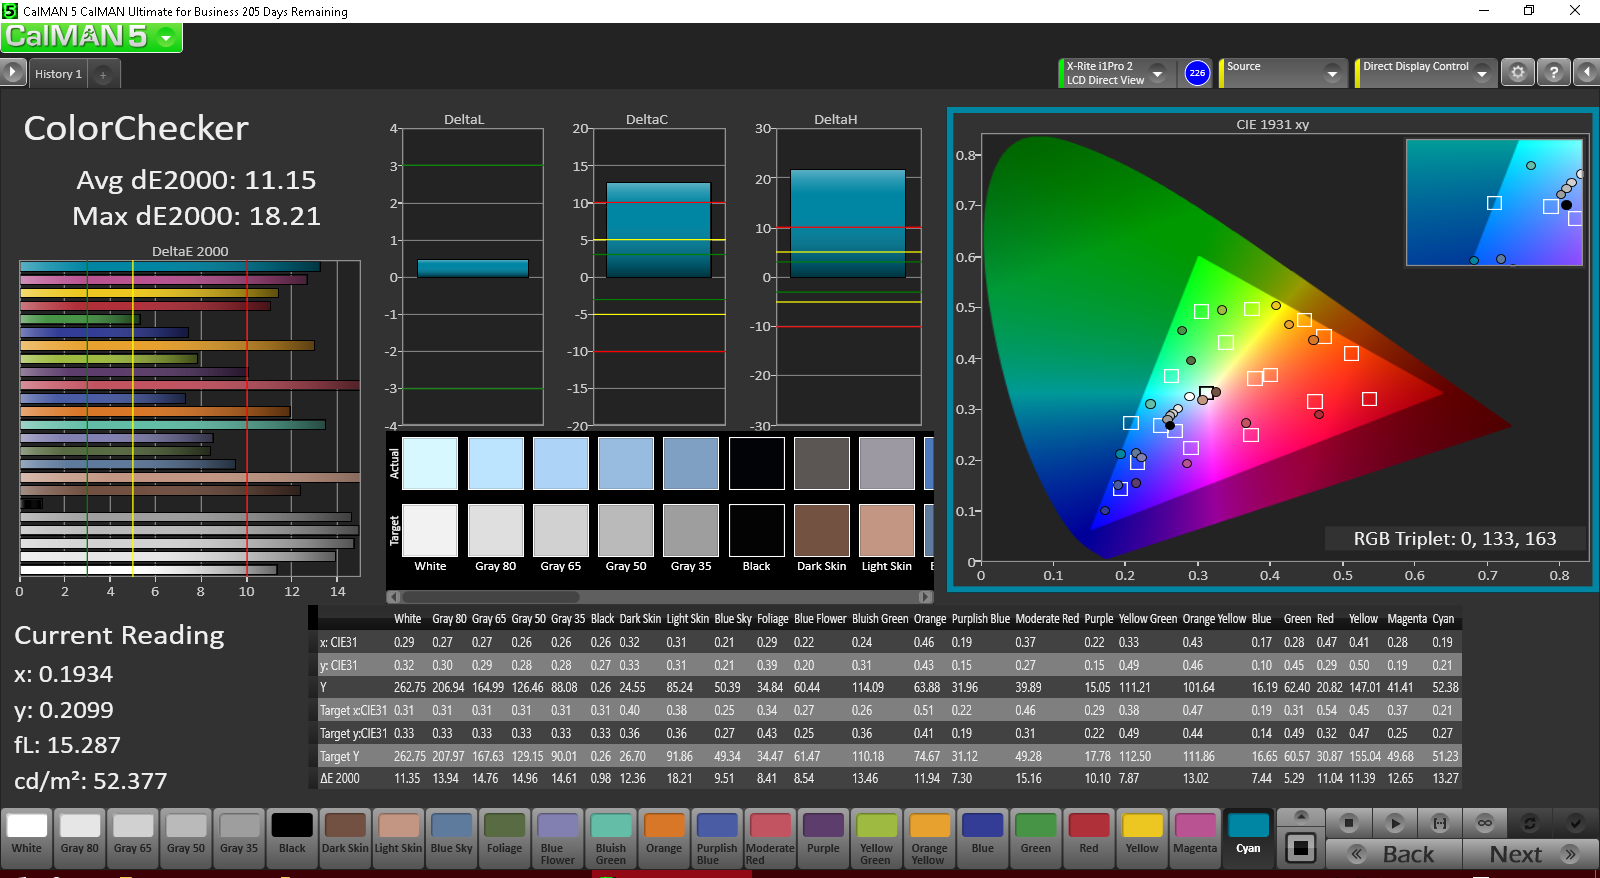Select the Orange patch button
The image size is (1600, 878).
click(664, 838)
